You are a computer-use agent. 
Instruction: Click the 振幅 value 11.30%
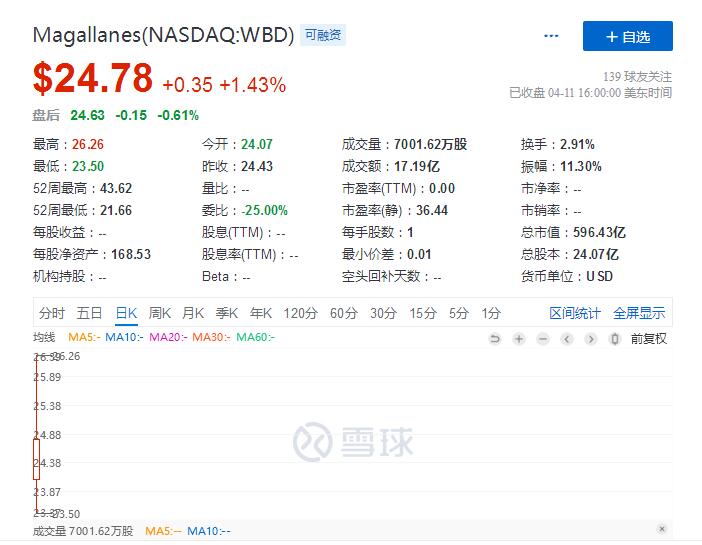[x=581, y=166]
